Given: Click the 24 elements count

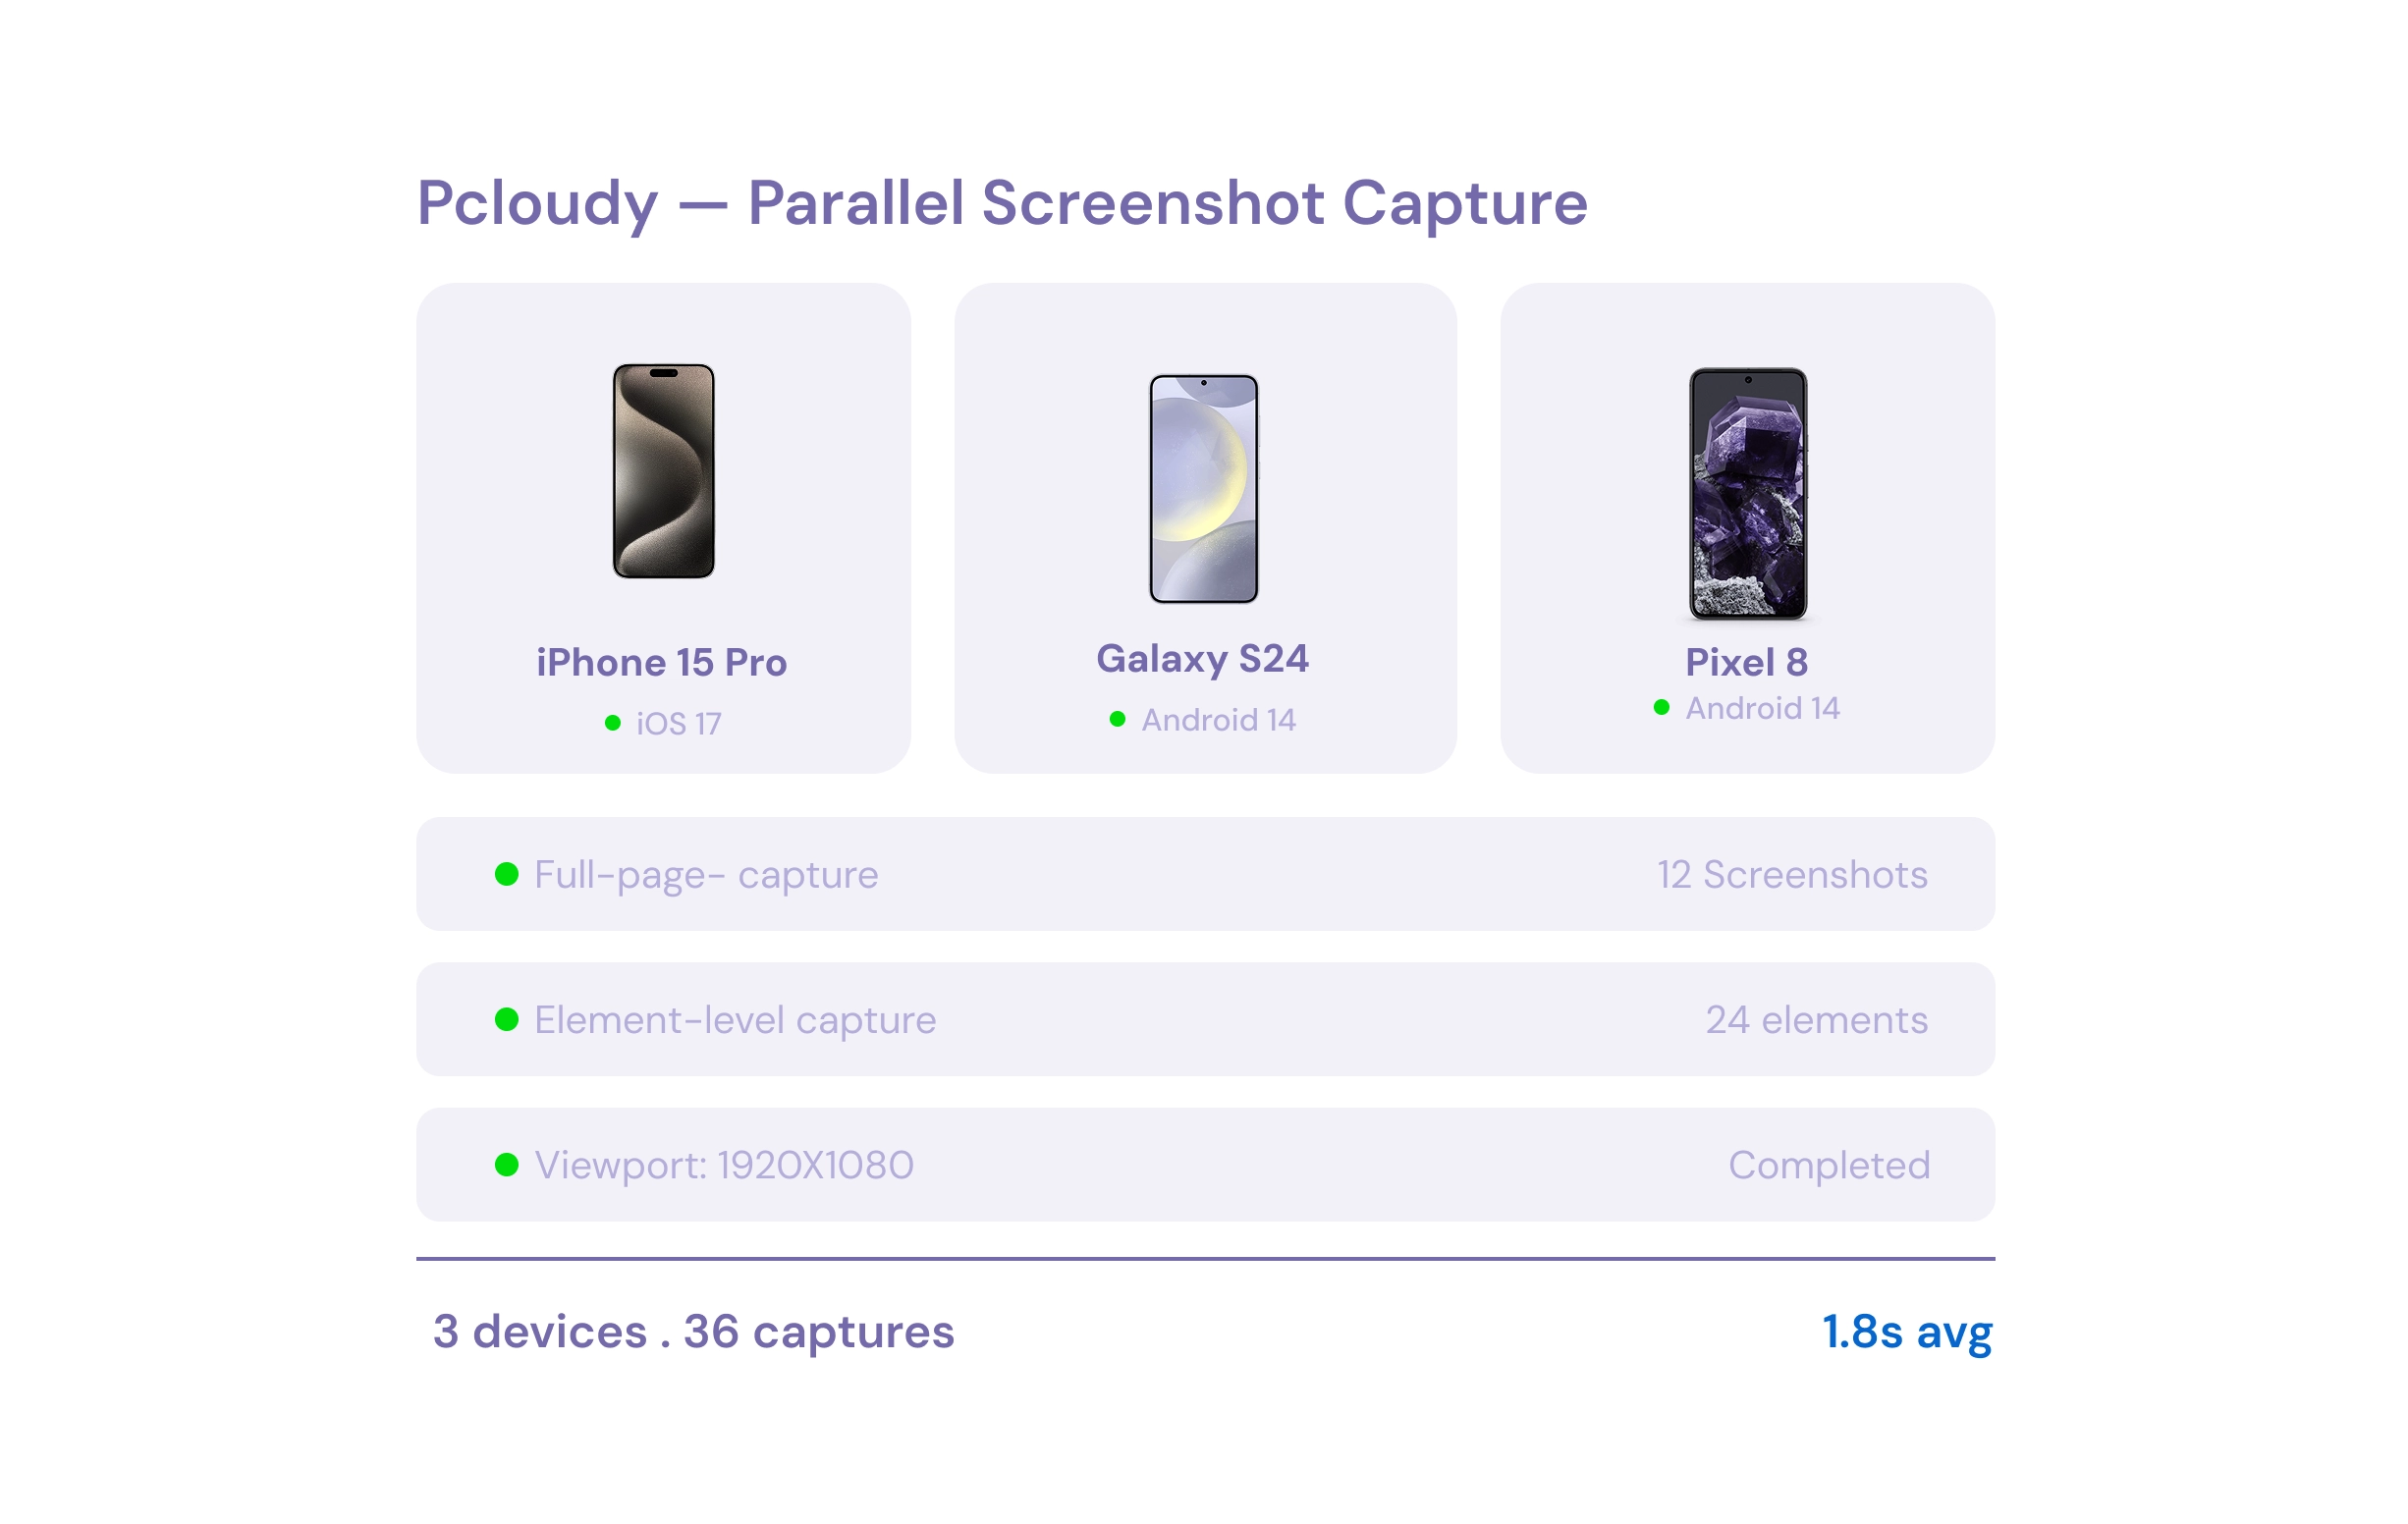Looking at the screenshot, I should (1817, 1020).
